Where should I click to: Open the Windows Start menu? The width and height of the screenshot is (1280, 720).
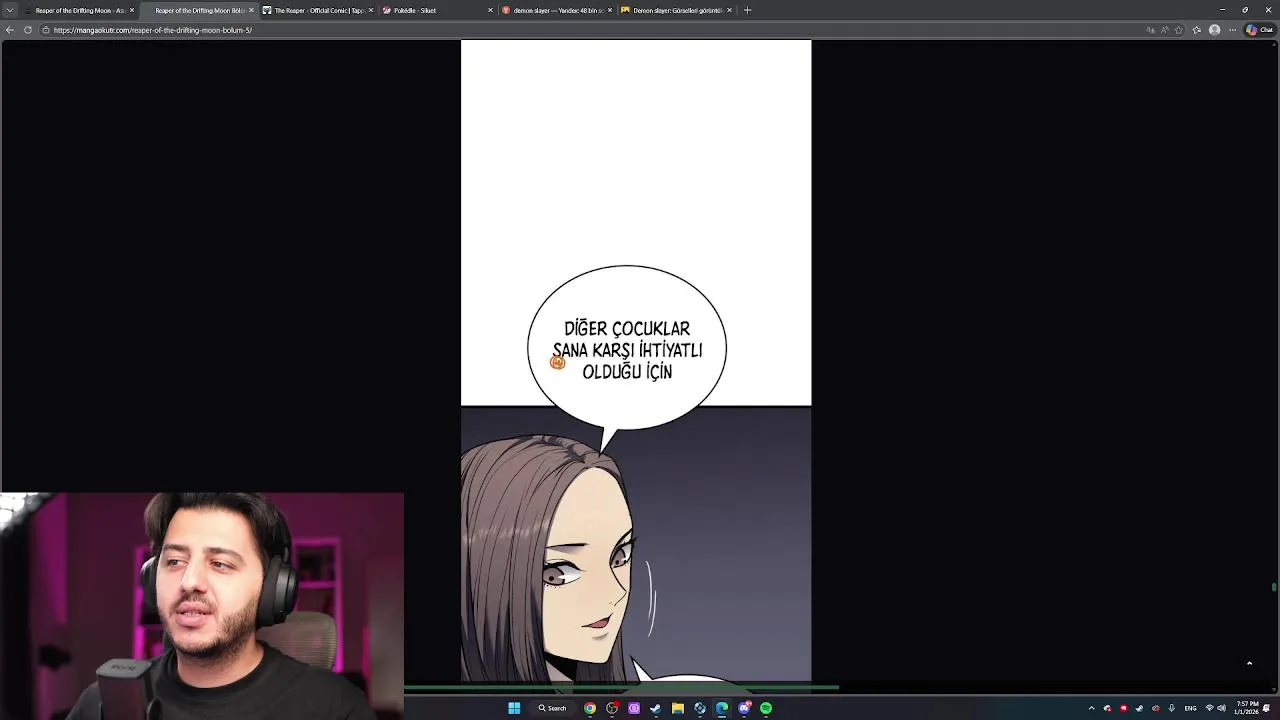tap(514, 708)
